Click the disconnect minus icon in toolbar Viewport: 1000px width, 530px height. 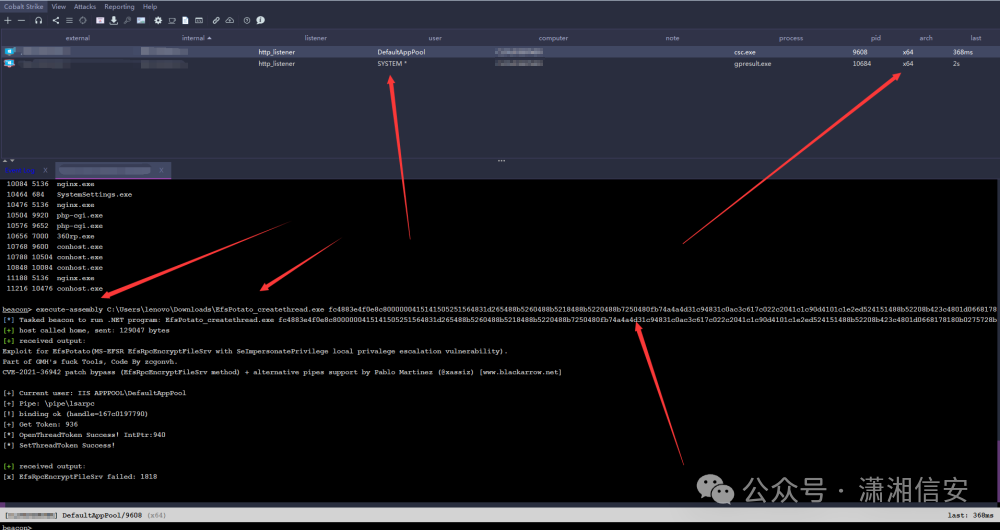click(x=21, y=20)
